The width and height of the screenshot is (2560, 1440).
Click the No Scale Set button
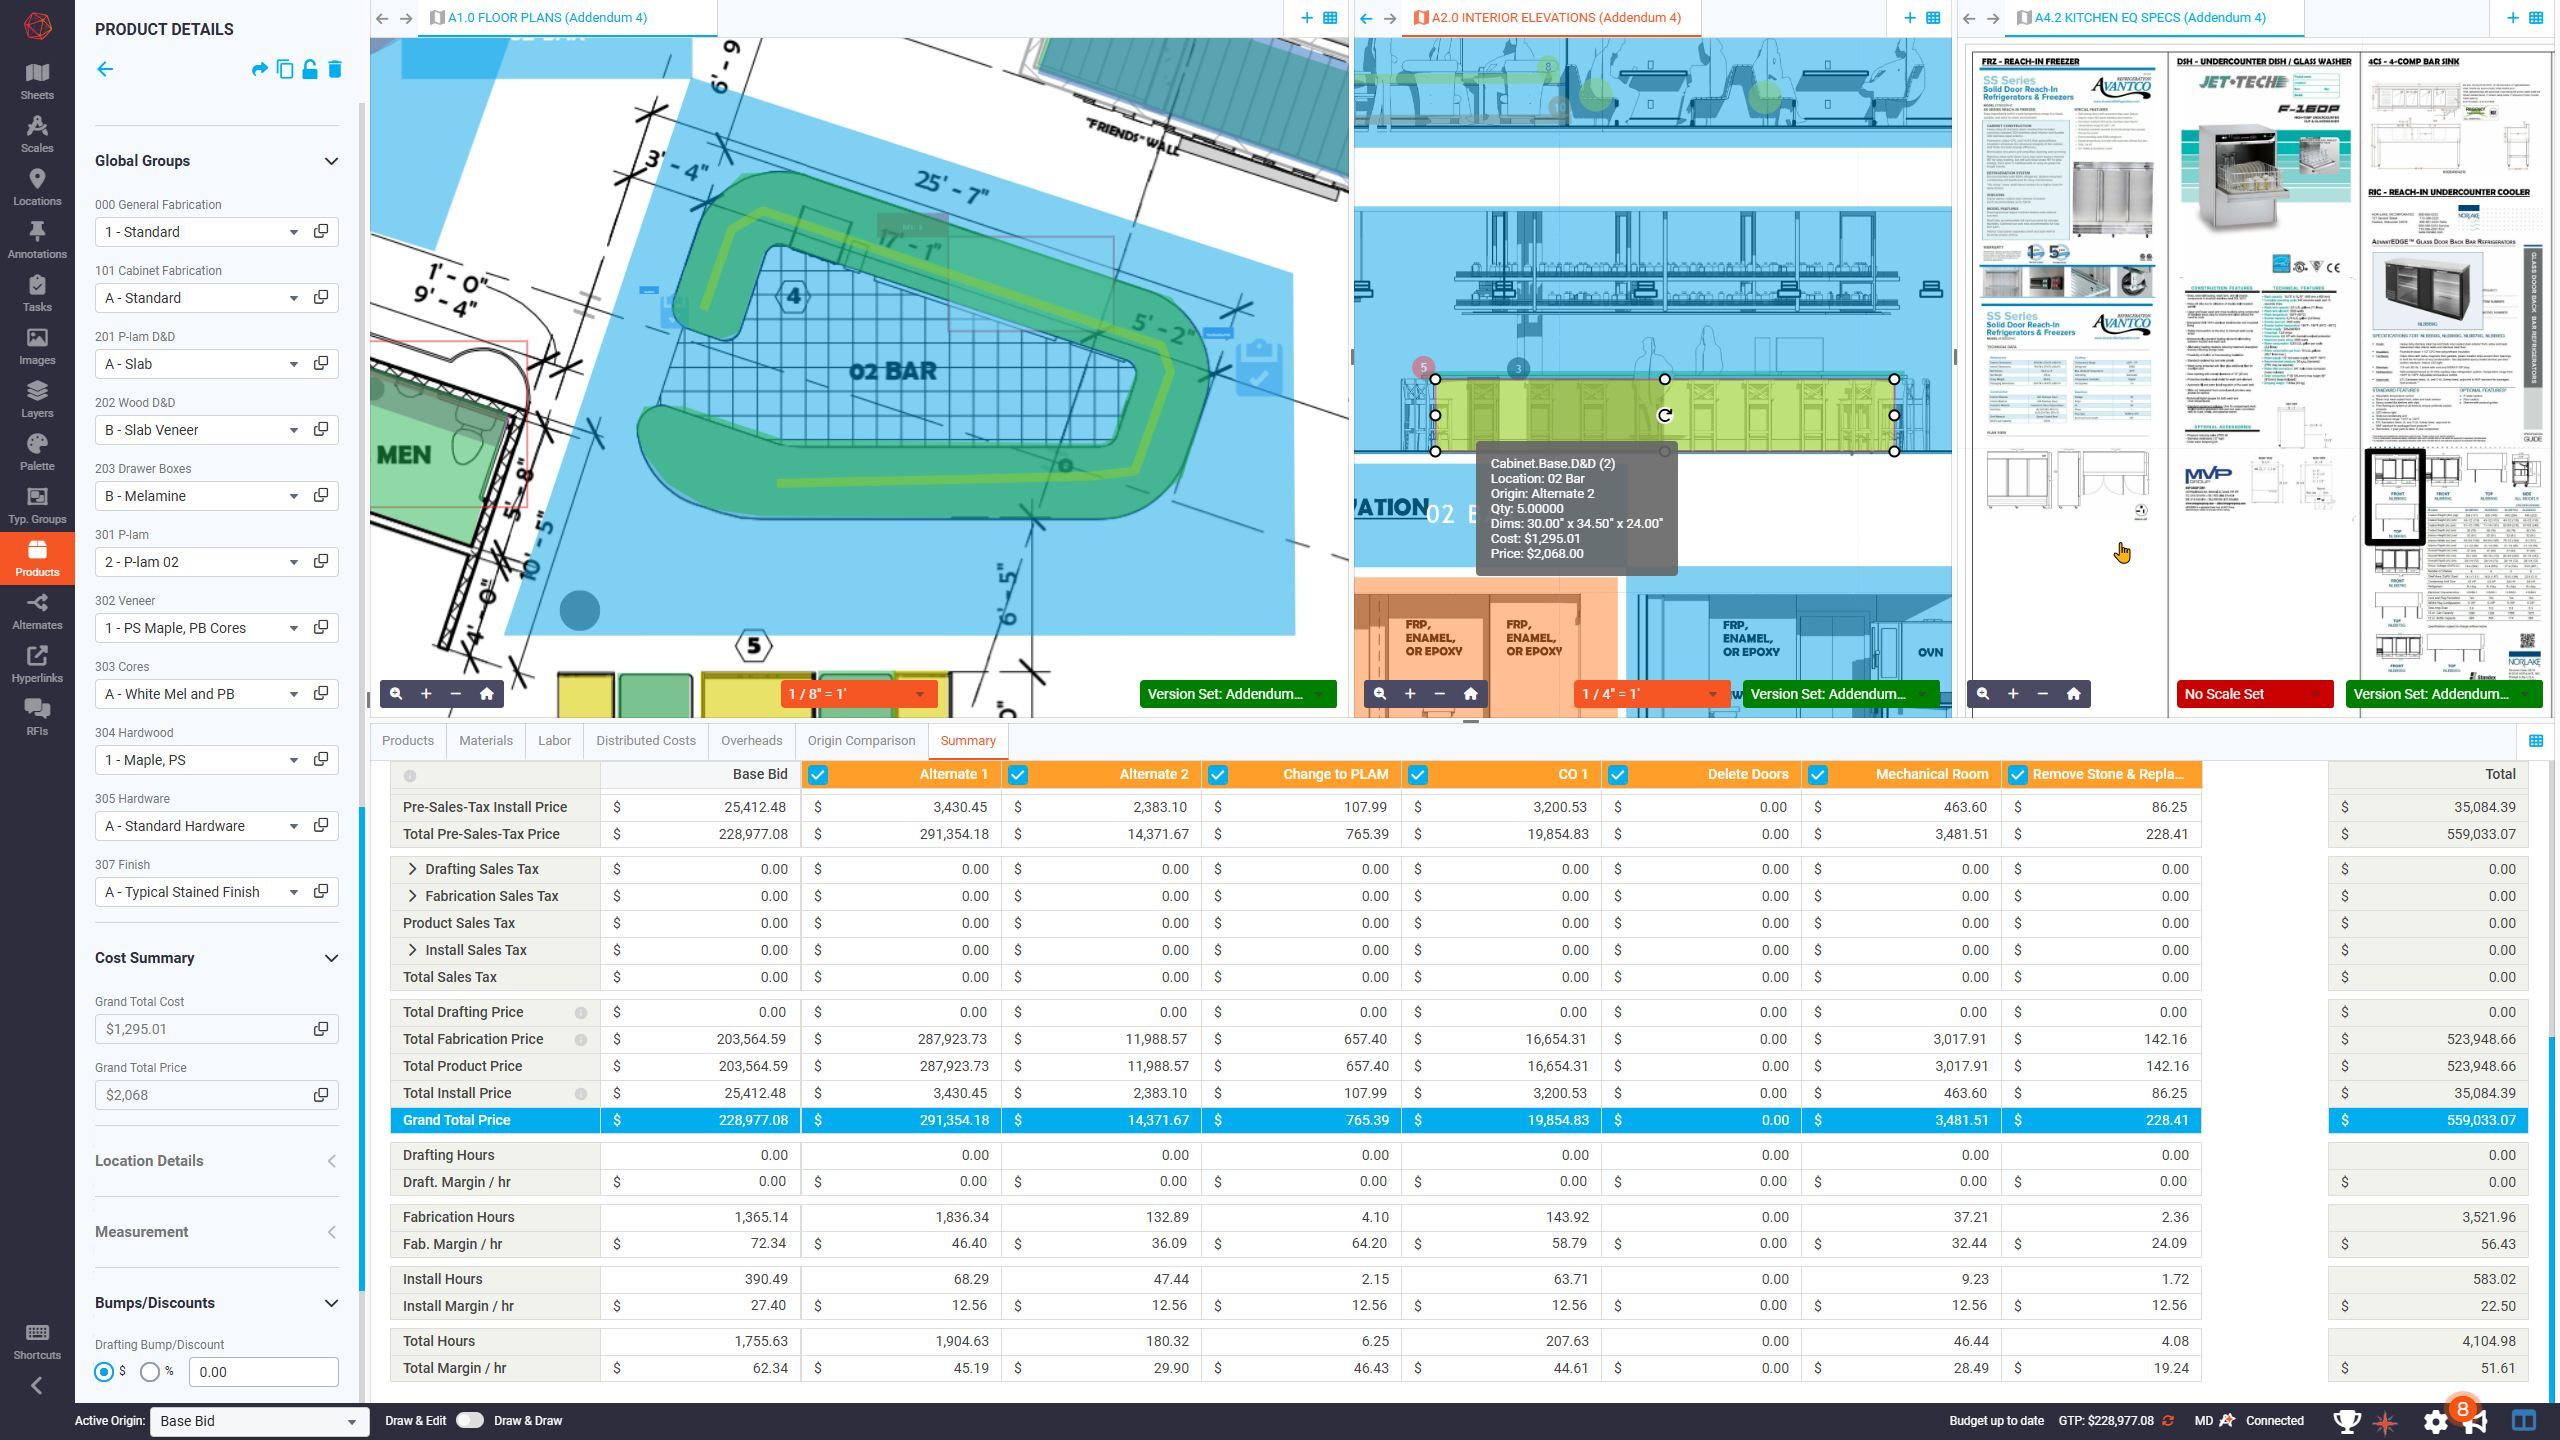(x=2254, y=694)
